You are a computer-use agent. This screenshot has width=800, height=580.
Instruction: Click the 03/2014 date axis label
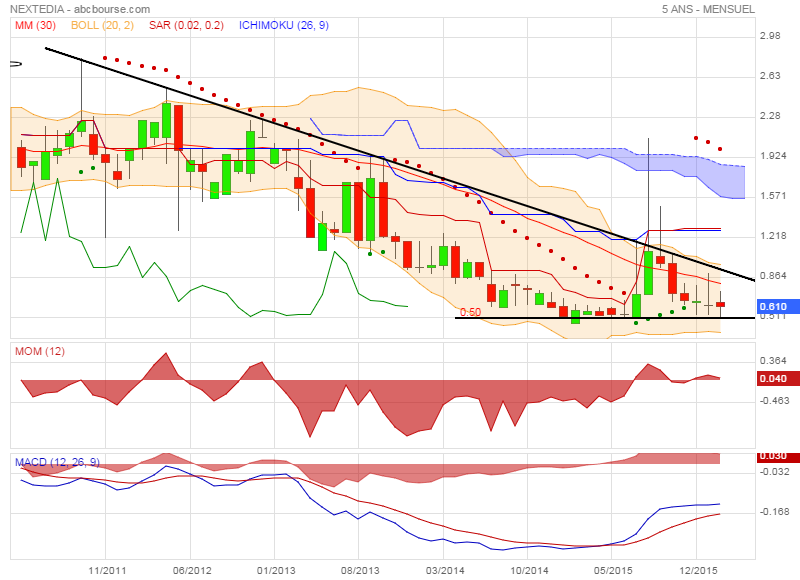click(x=445, y=570)
